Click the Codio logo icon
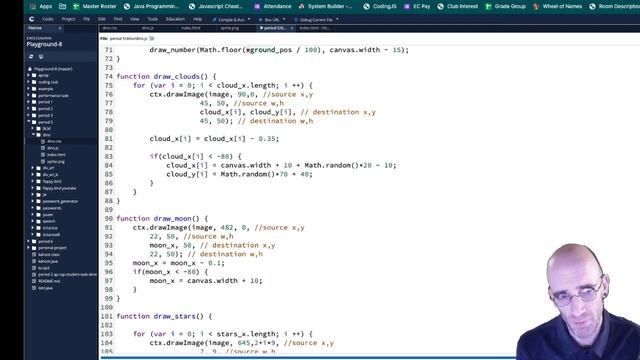640x360 pixels. click(x=32, y=19)
